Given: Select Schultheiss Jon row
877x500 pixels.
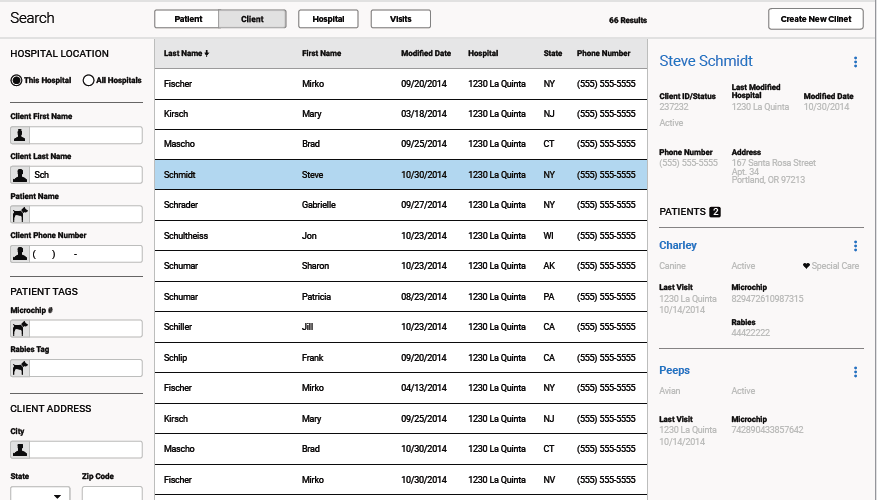Looking at the screenshot, I should 401,235.
